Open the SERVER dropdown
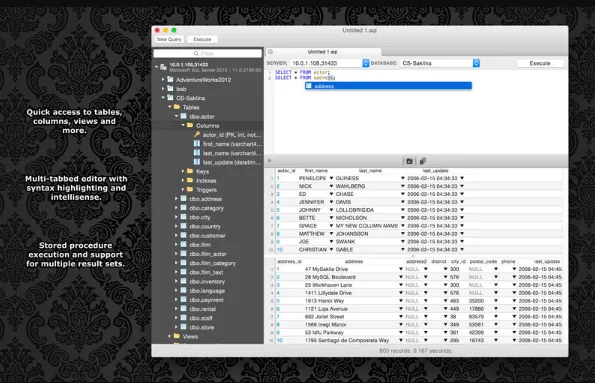Viewport: 595px width, 383px height. pyautogui.click(x=365, y=63)
